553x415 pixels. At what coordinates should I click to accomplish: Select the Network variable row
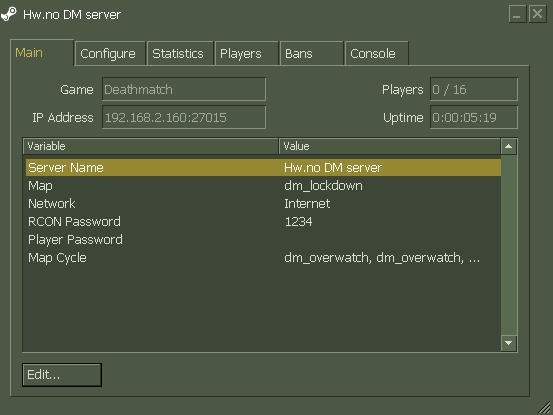pyautogui.click(x=263, y=204)
